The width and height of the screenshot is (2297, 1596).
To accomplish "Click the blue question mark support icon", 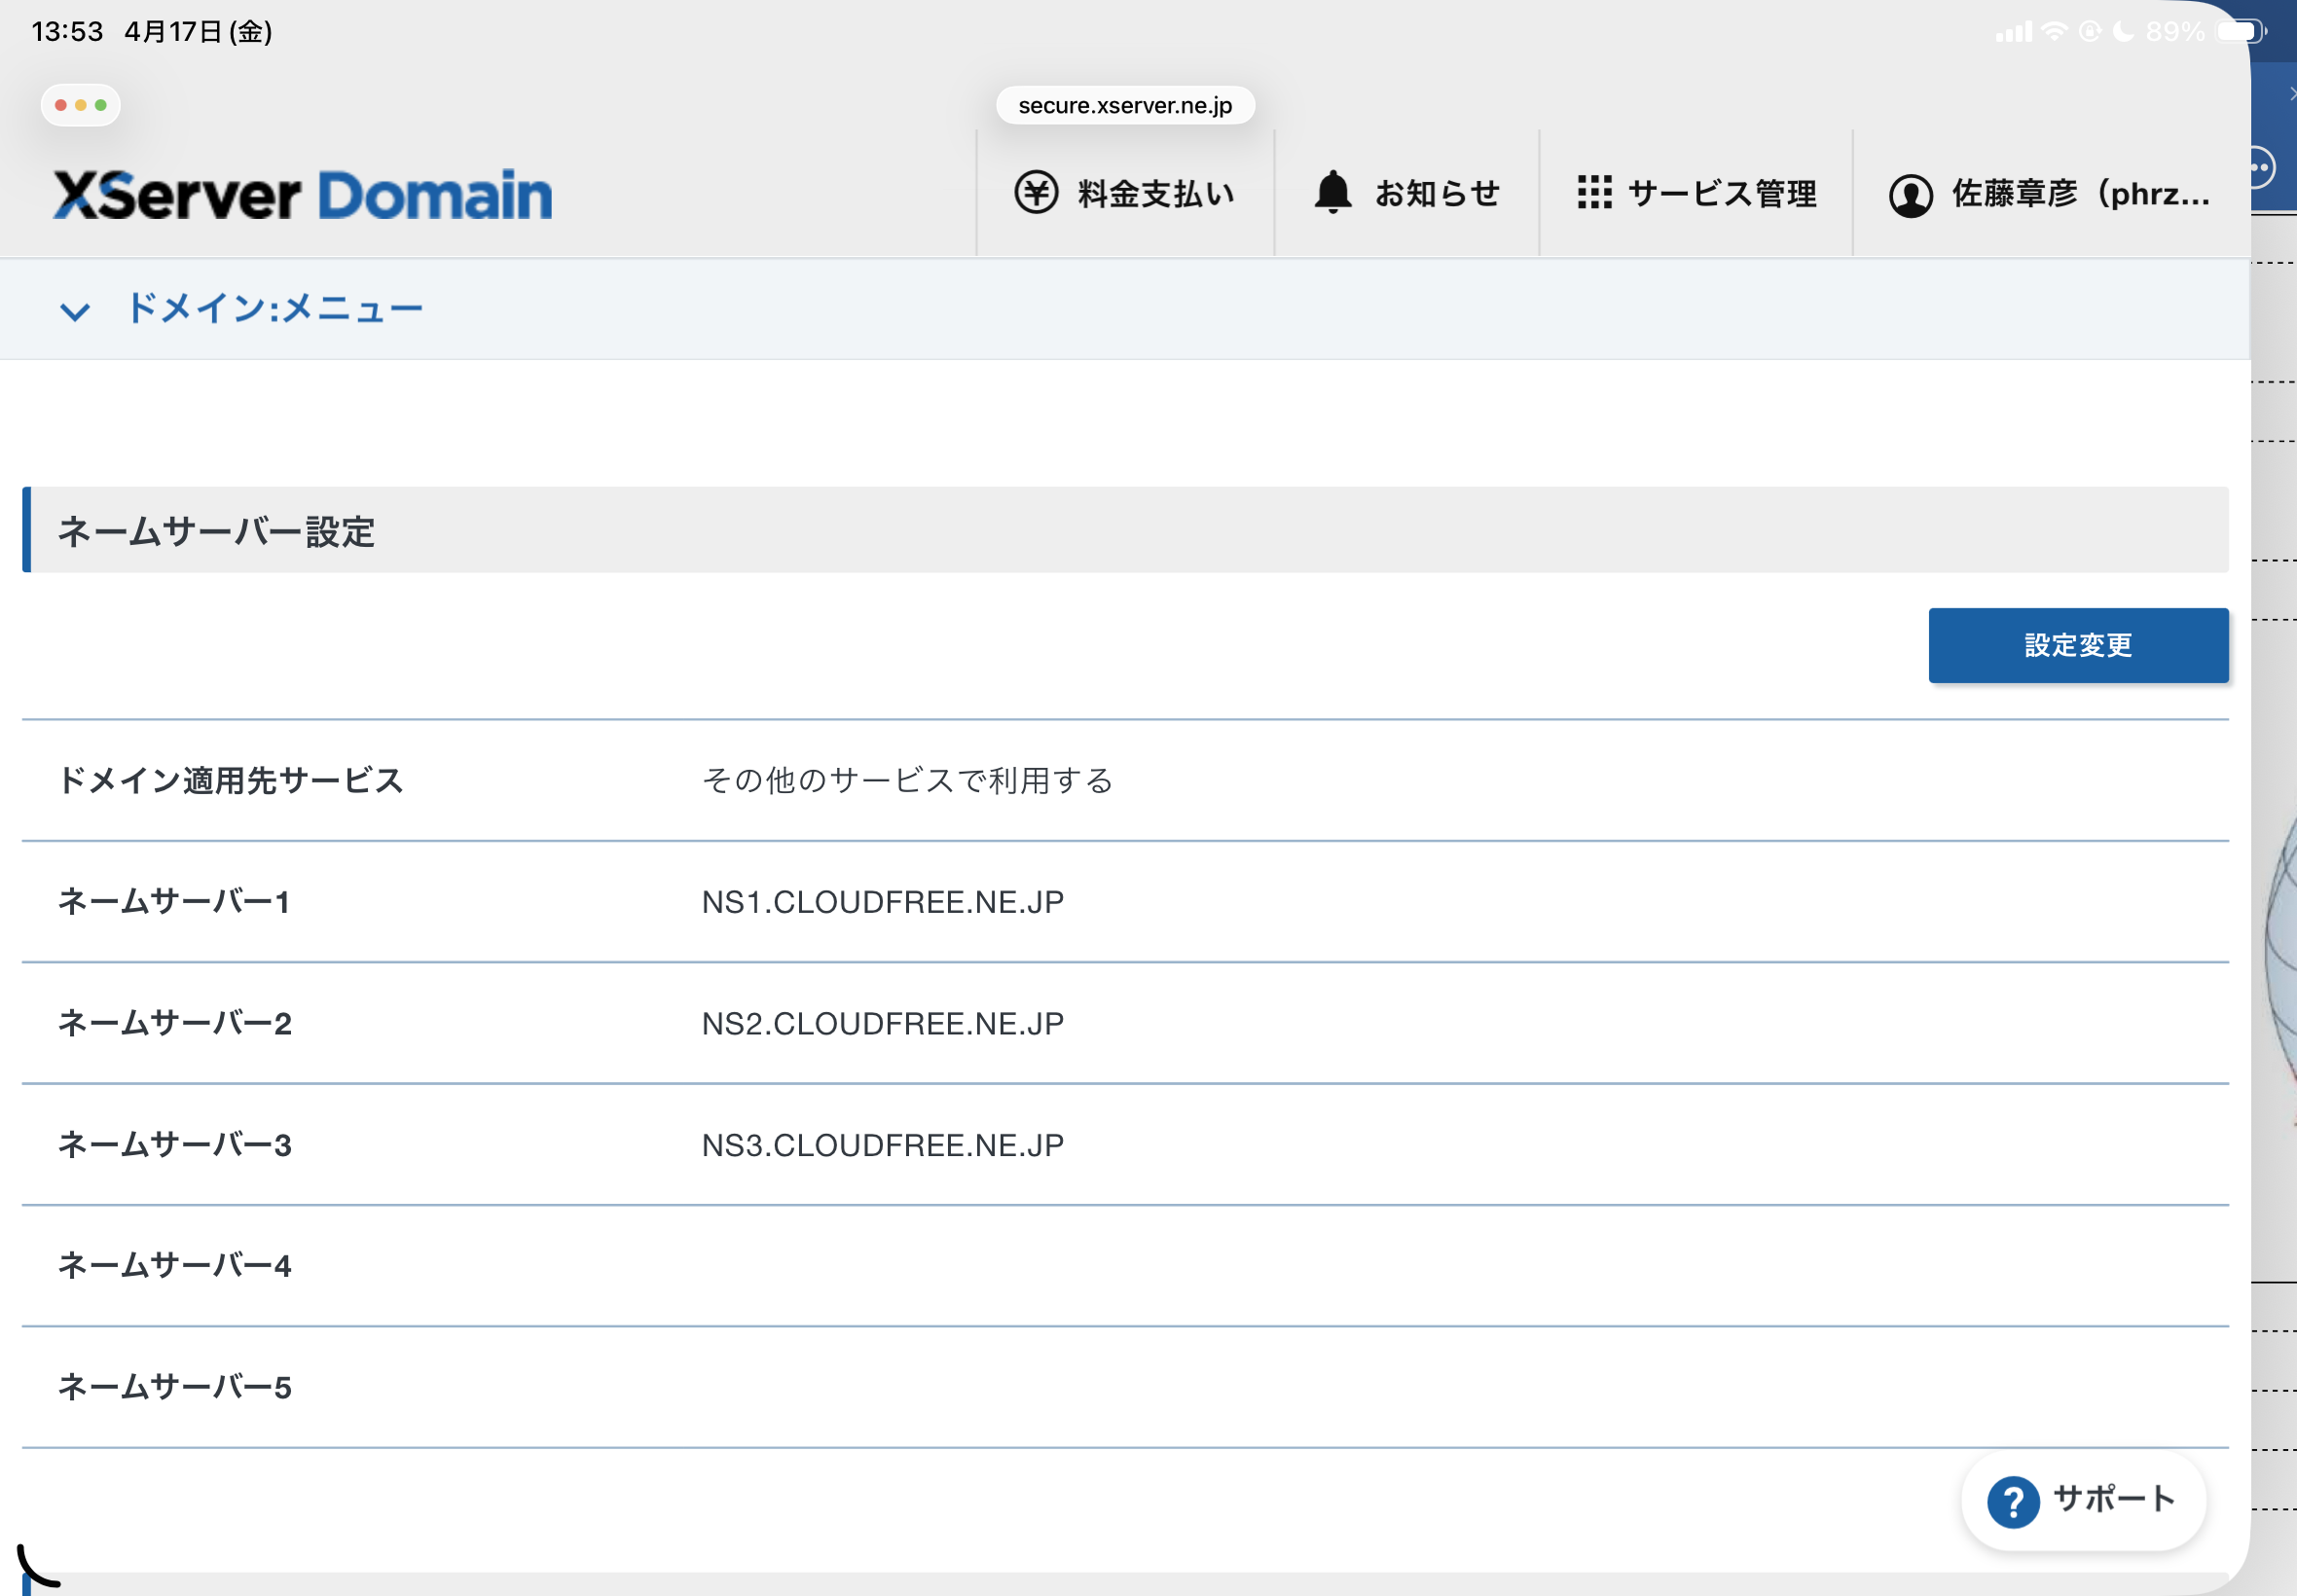I will pyautogui.click(x=2013, y=1501).
